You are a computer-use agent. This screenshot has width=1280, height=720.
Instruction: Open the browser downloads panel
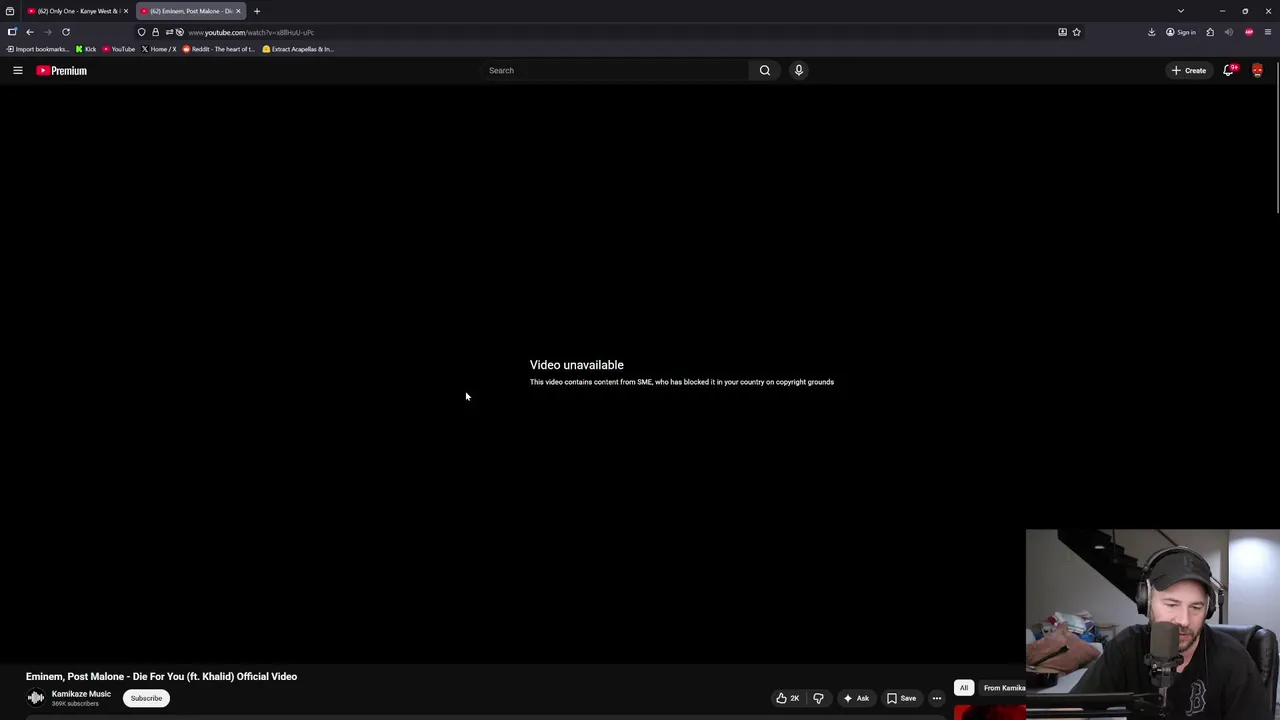[1151, 32]
